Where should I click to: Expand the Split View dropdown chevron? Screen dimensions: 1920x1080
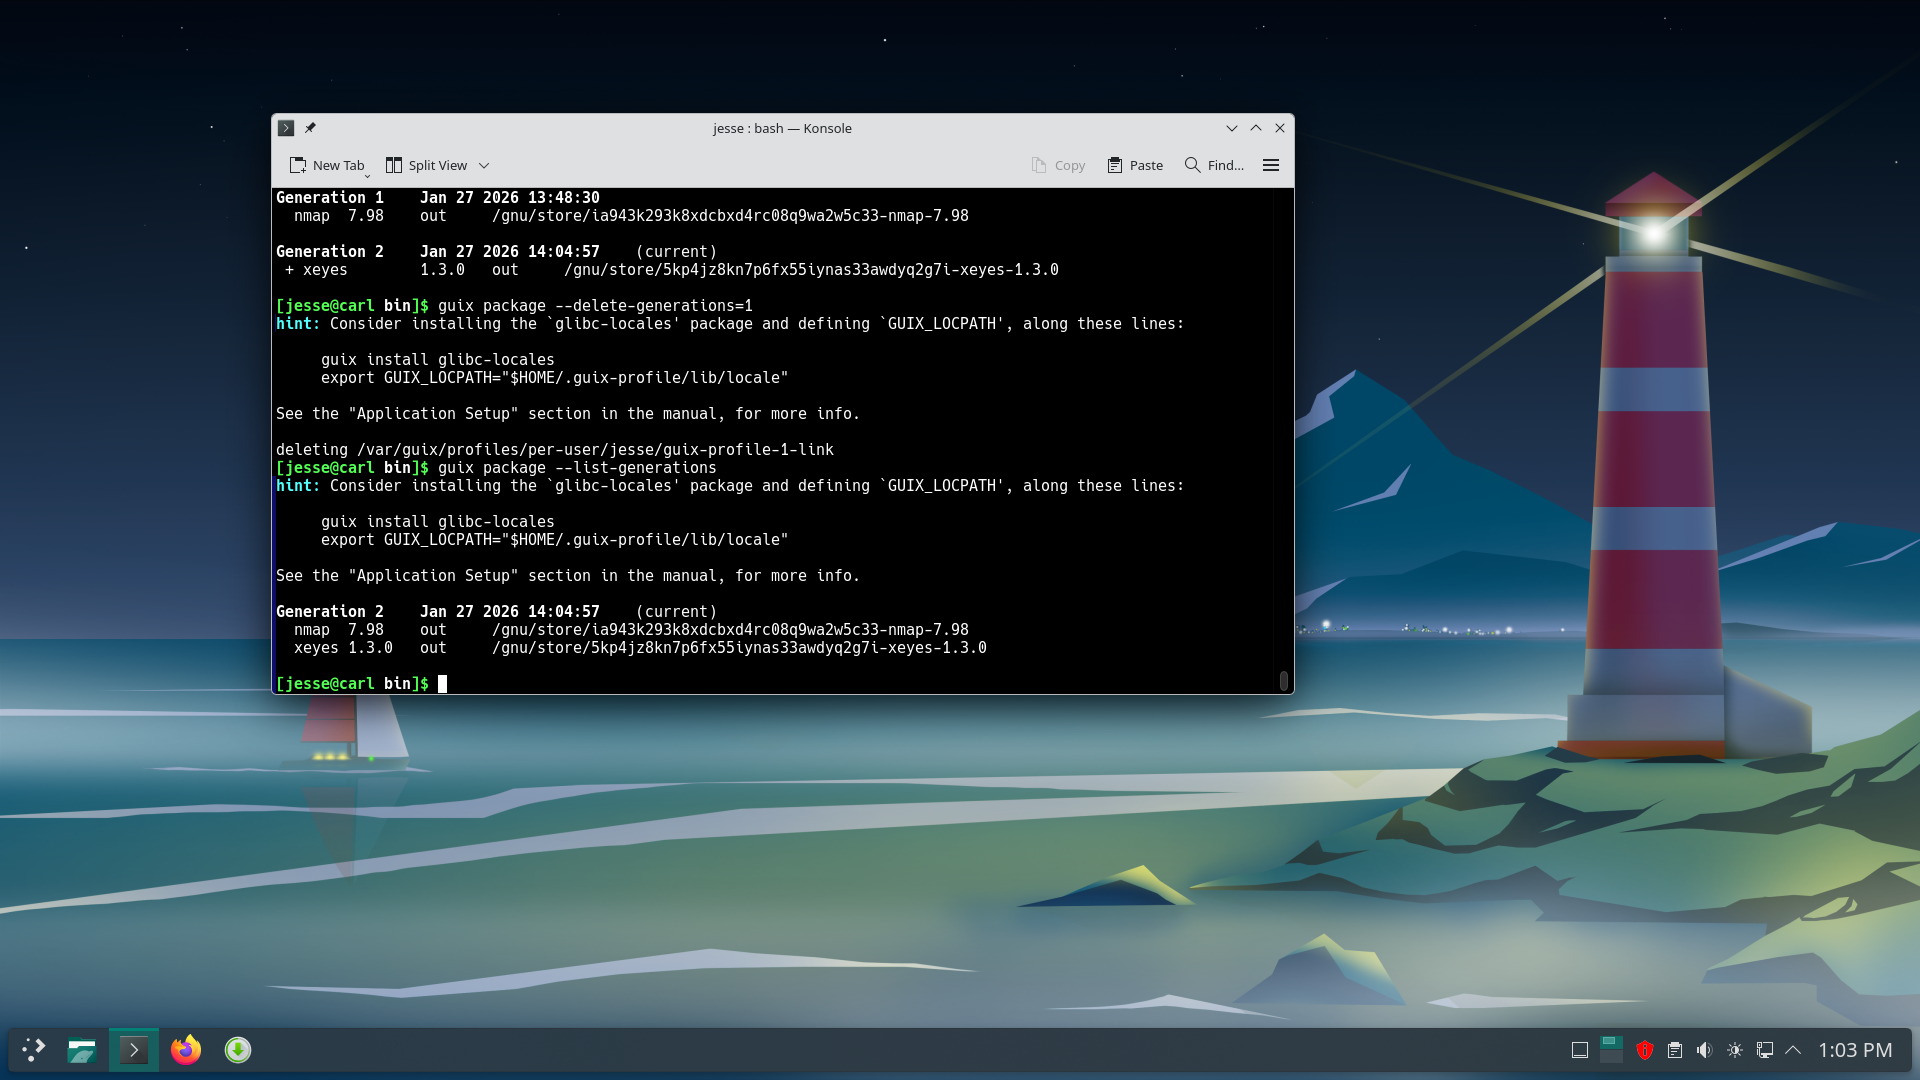pos(484,166)
